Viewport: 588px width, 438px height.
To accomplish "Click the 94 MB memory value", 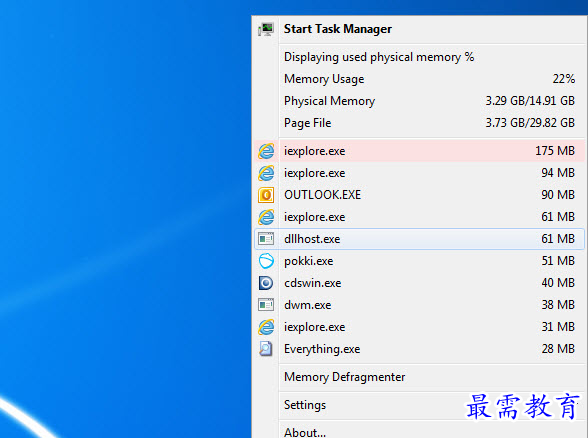I will pyautogui.click(x=558, y=173).
